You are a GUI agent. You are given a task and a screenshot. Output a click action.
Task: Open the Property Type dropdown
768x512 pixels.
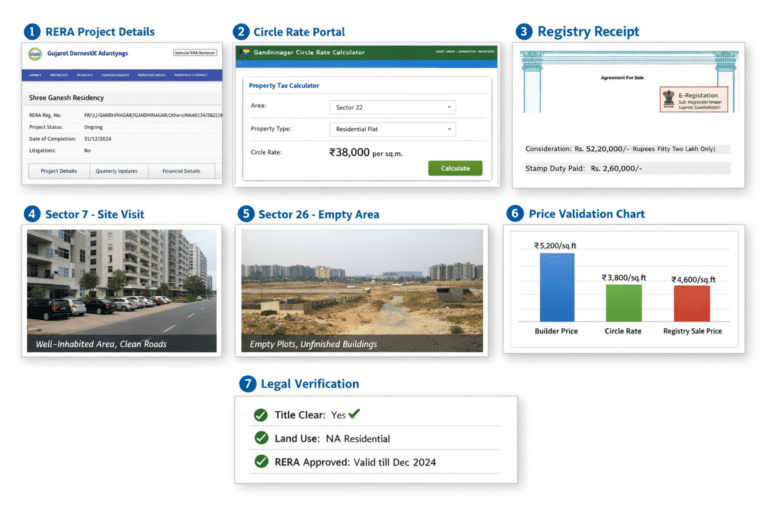click(x=393, y=129)
